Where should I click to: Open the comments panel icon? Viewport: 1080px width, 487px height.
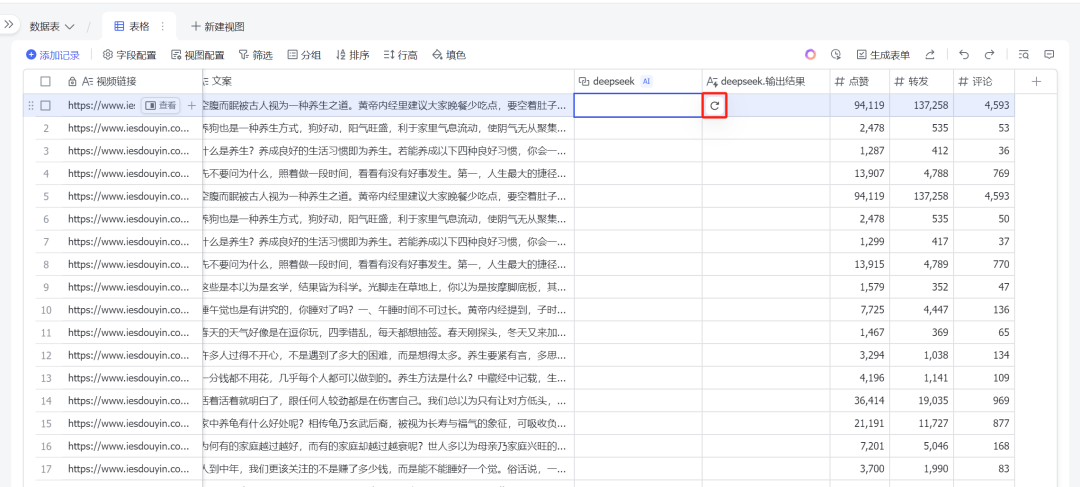(x=1049, y=54)
